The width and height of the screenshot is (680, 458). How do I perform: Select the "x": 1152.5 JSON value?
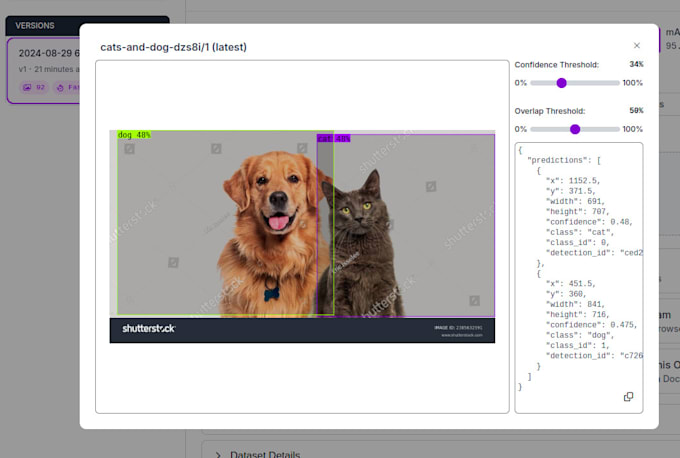click(x=583, y=180)
